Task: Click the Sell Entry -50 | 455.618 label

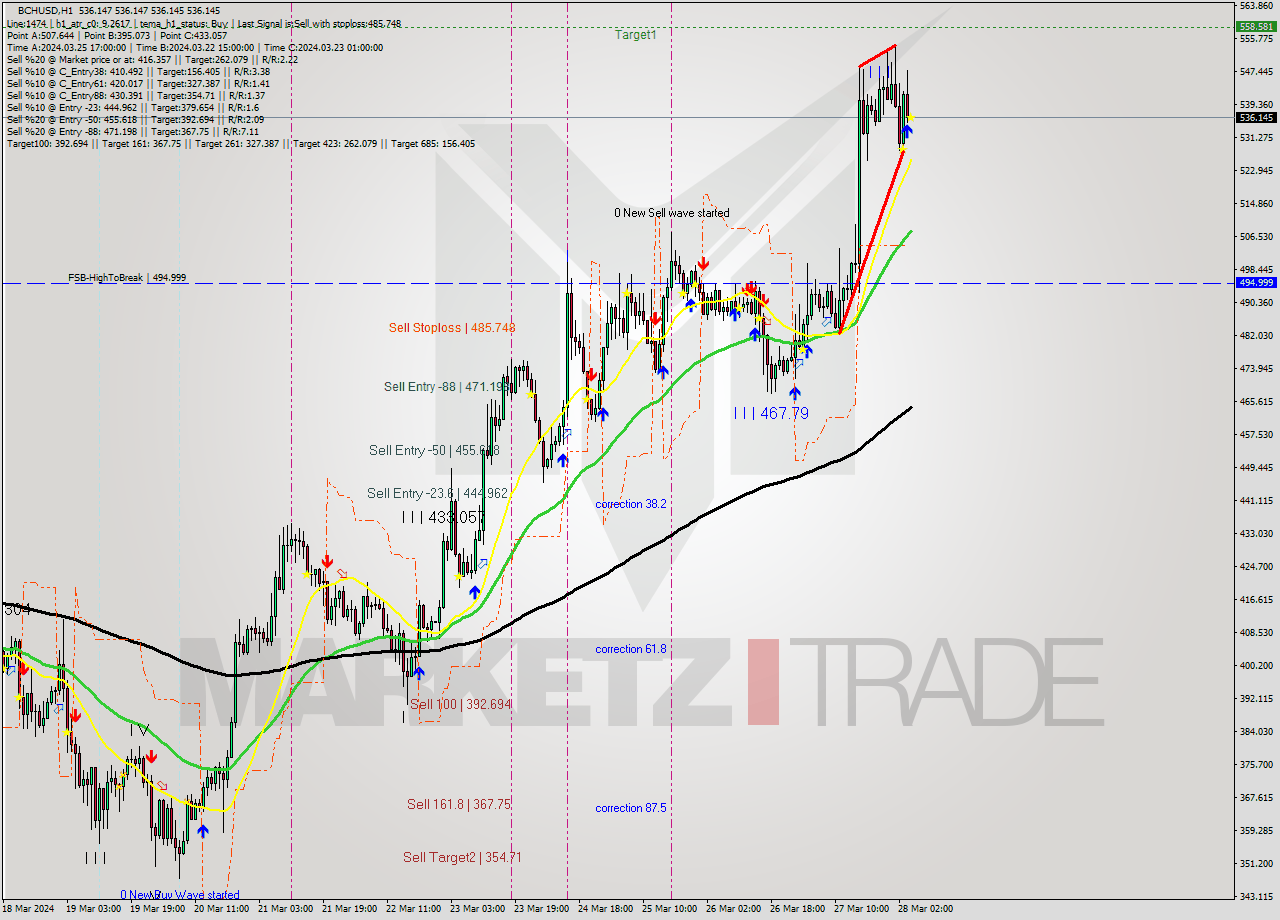Action: tap(434, 451)
